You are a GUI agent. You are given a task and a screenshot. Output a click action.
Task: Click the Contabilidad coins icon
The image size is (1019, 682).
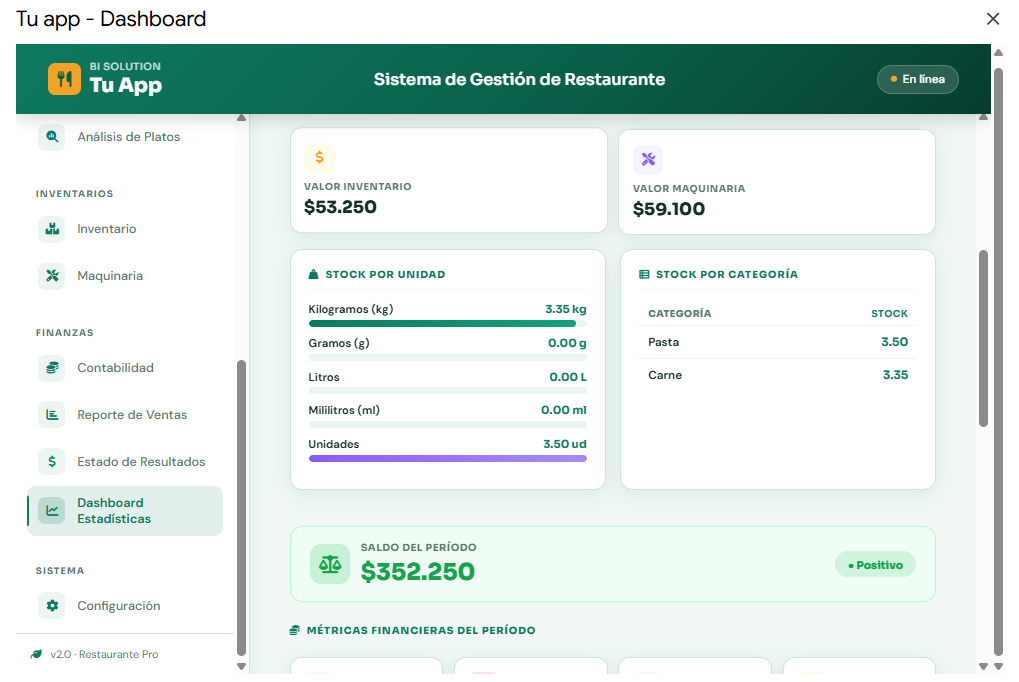(x=52, y=368)
